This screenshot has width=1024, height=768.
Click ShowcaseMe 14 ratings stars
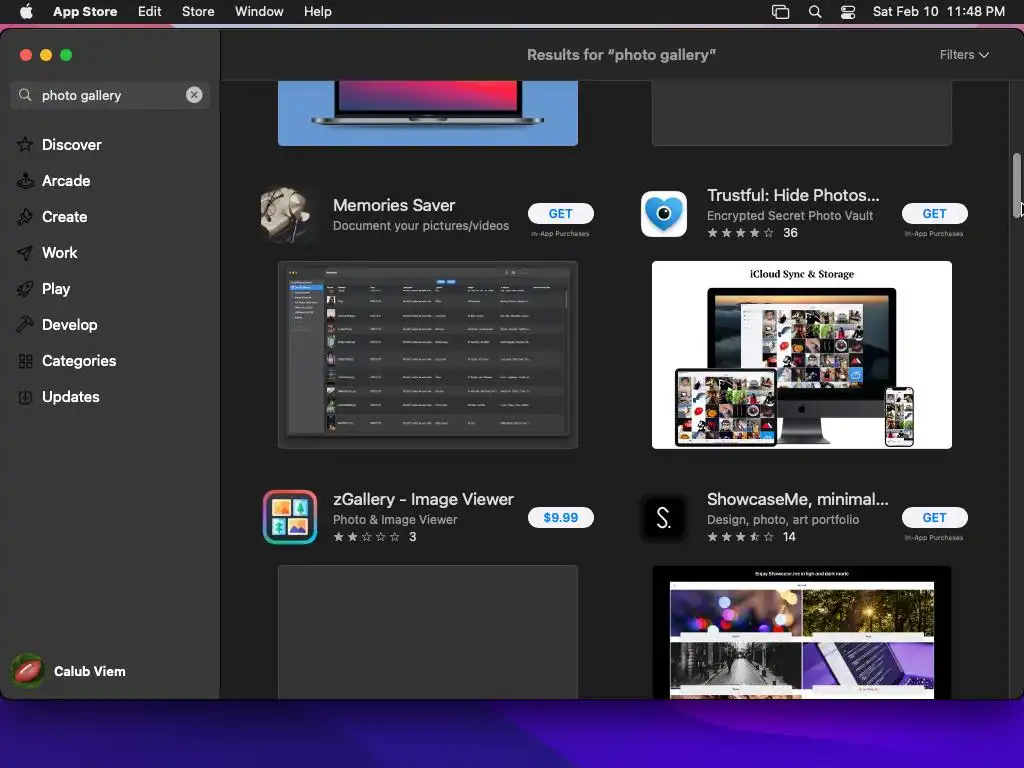740,537
